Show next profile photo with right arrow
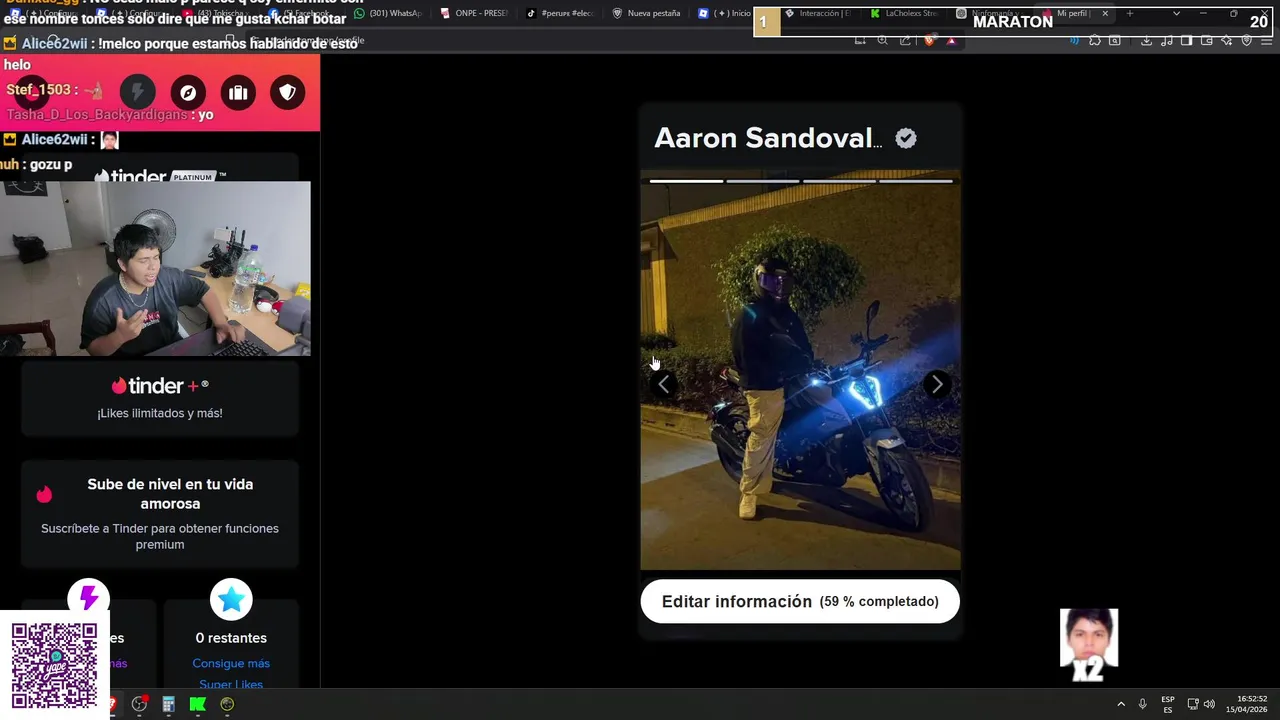 (937, 384)
